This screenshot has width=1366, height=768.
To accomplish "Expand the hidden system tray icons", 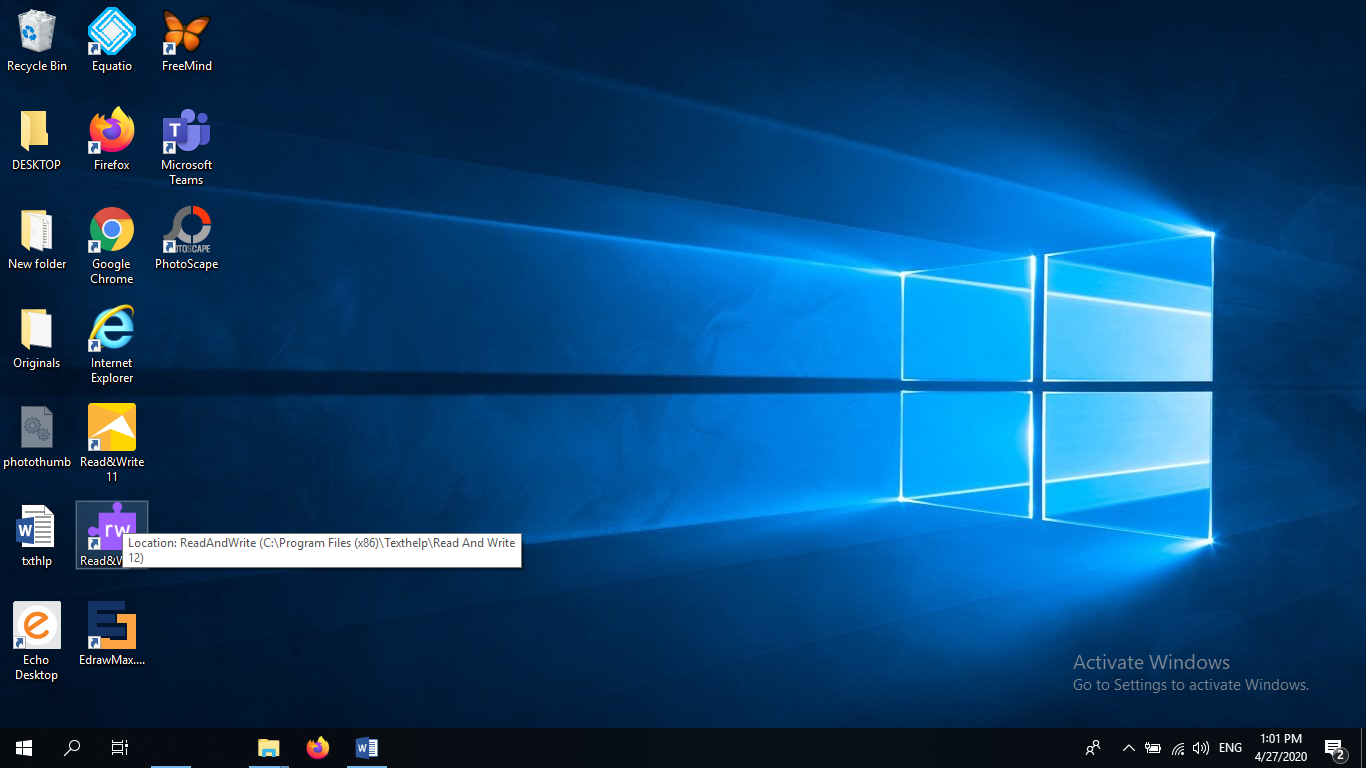I will tap(1129, 748).
